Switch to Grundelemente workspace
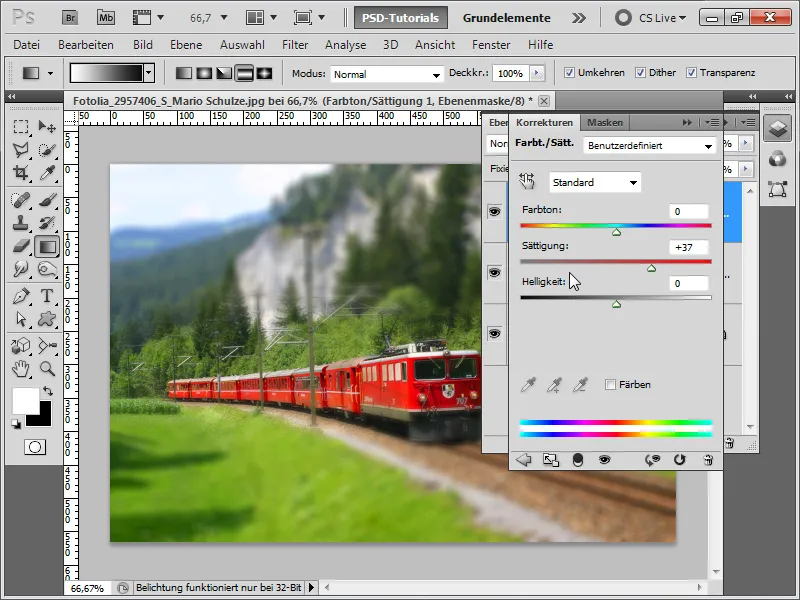The width and height of the screenshot is (800, 600). [x=507, y=18]
